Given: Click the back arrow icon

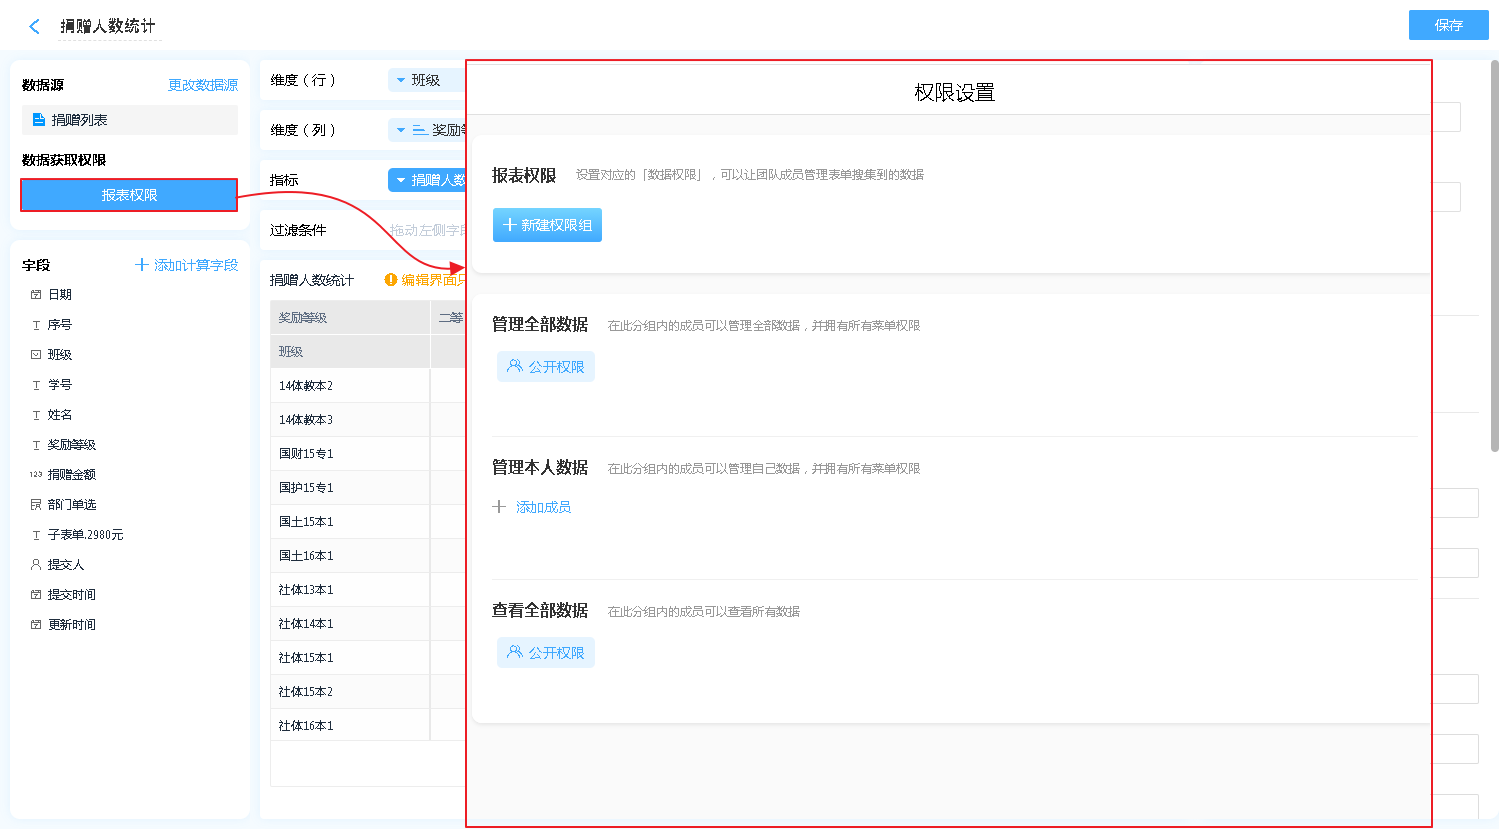Looking at the screenshot, I should [35, 27].
